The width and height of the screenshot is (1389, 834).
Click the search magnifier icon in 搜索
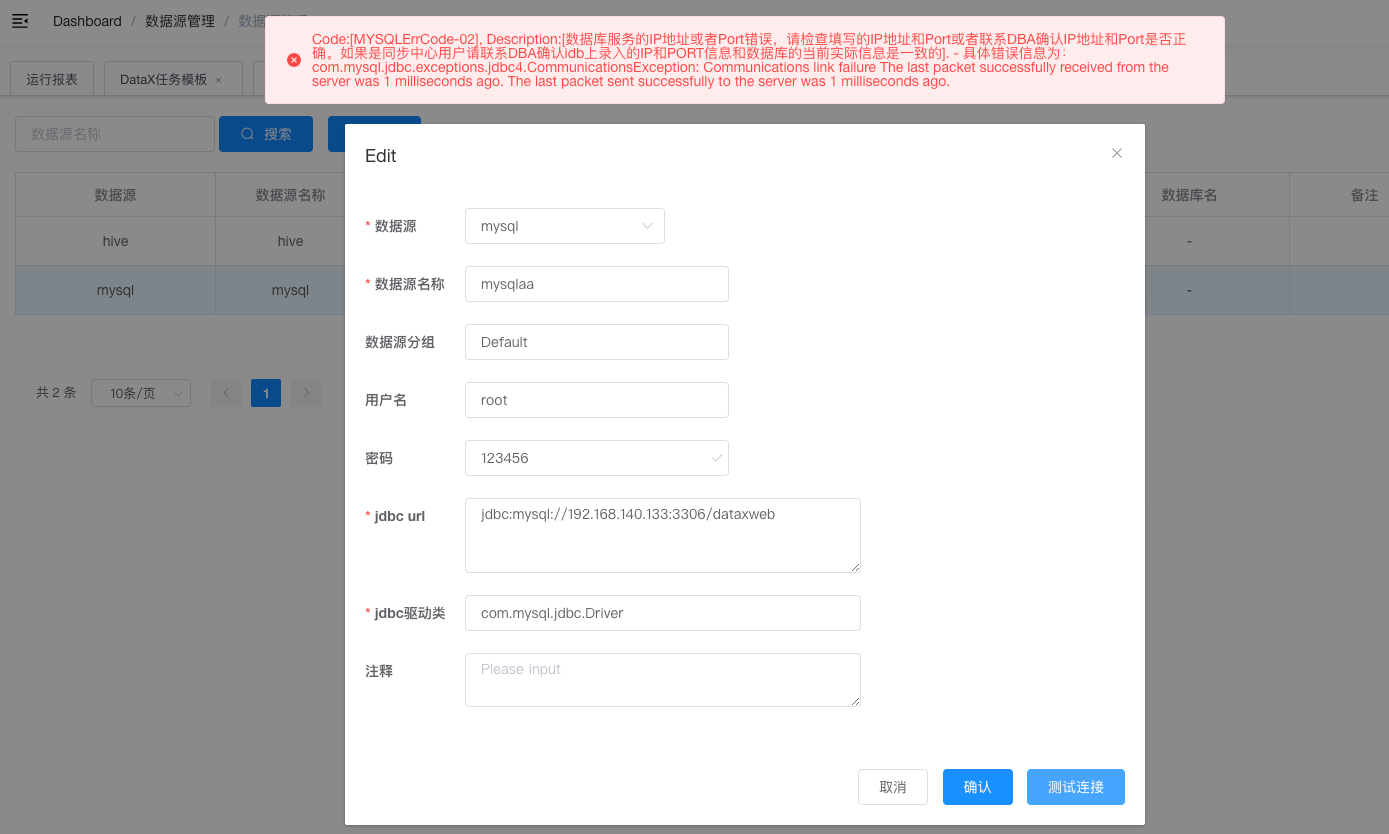point(248,134)
